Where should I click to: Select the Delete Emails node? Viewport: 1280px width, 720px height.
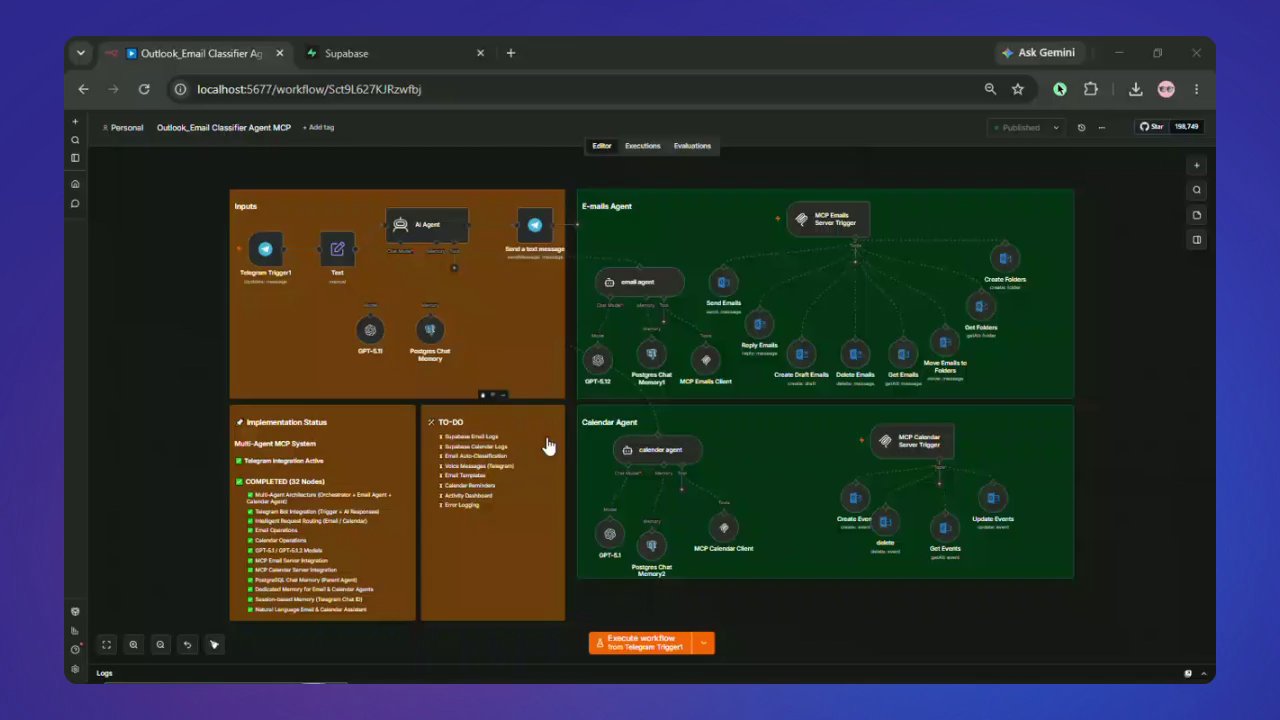pos(855,353)
